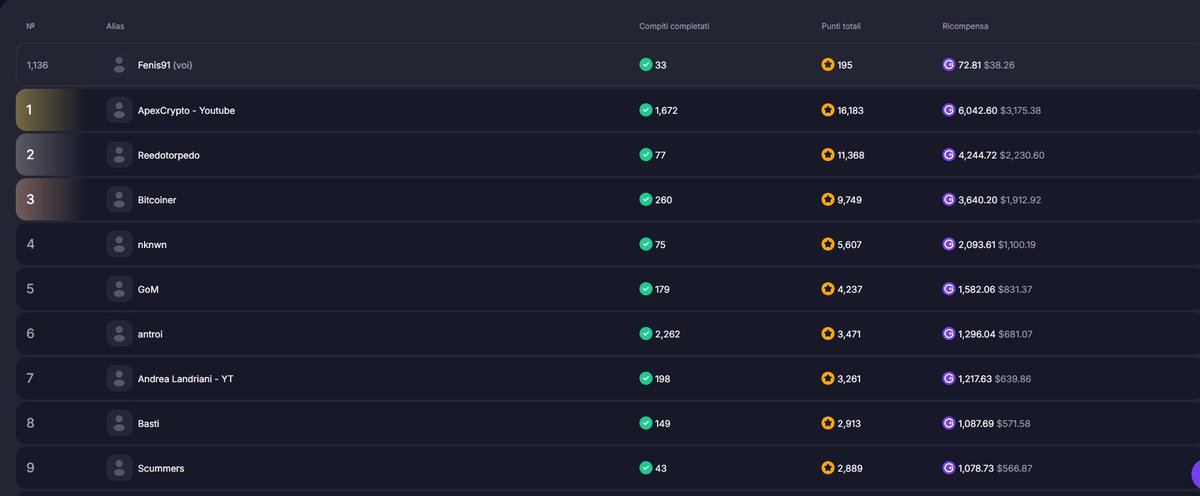
Task: Click the reward value 4,244.72 $2,230.60
Action: tap(1000, 155)
